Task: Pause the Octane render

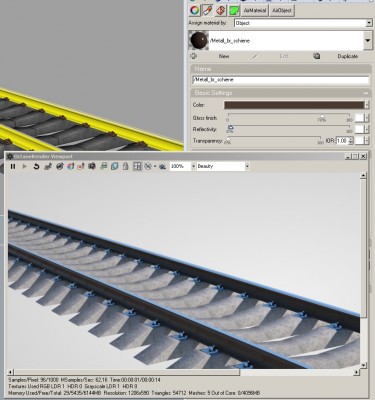Action: (x=13, y=166)
